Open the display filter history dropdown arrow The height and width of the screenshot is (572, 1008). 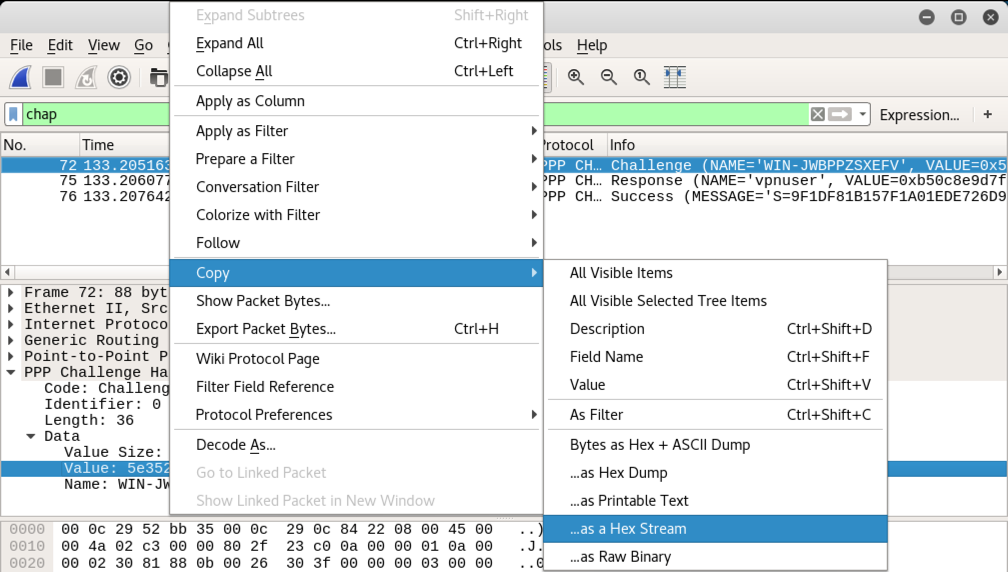pos(862,114)
